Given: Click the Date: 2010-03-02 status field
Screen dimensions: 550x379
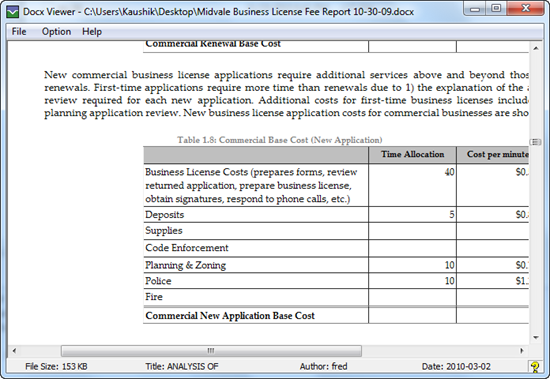Looking at the screenshot, I should pyautogui.click(x=456, y=367).
